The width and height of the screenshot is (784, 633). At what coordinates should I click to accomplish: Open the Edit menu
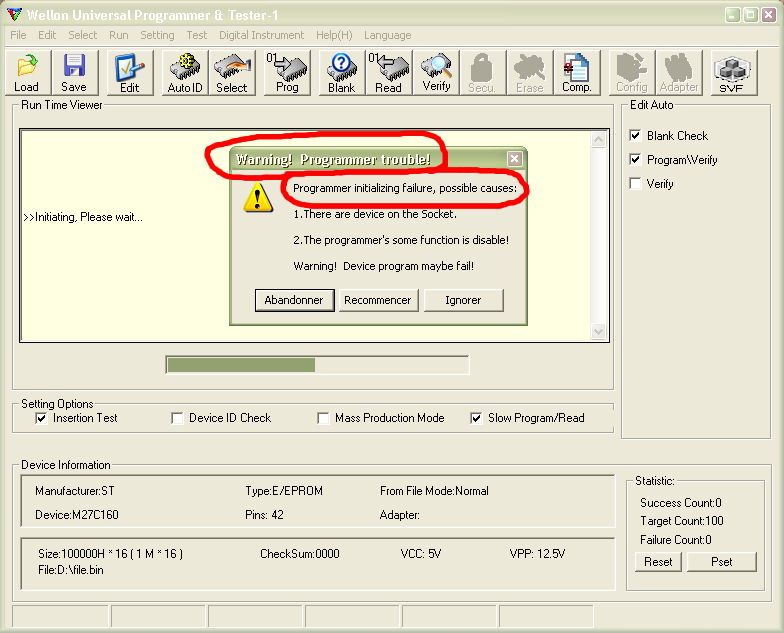[47, 35]
